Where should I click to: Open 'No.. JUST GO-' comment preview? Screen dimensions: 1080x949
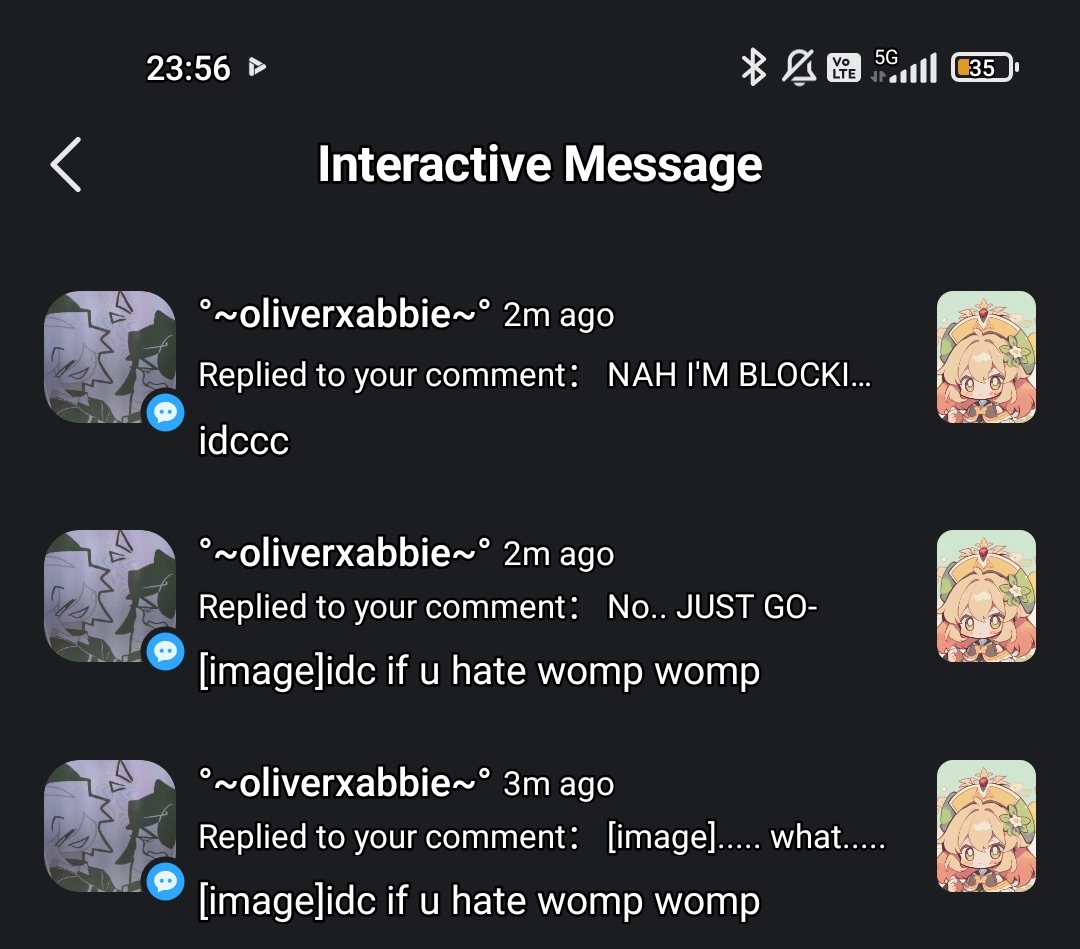(712, 607)
